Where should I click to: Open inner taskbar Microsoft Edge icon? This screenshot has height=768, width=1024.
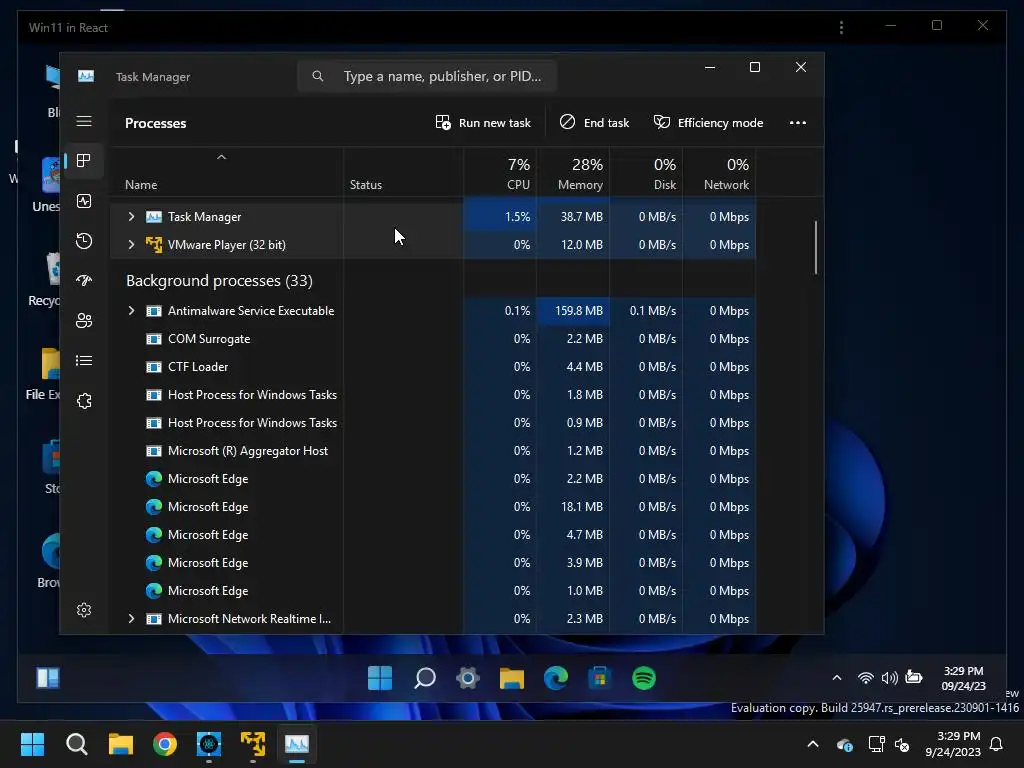point(556,678)
